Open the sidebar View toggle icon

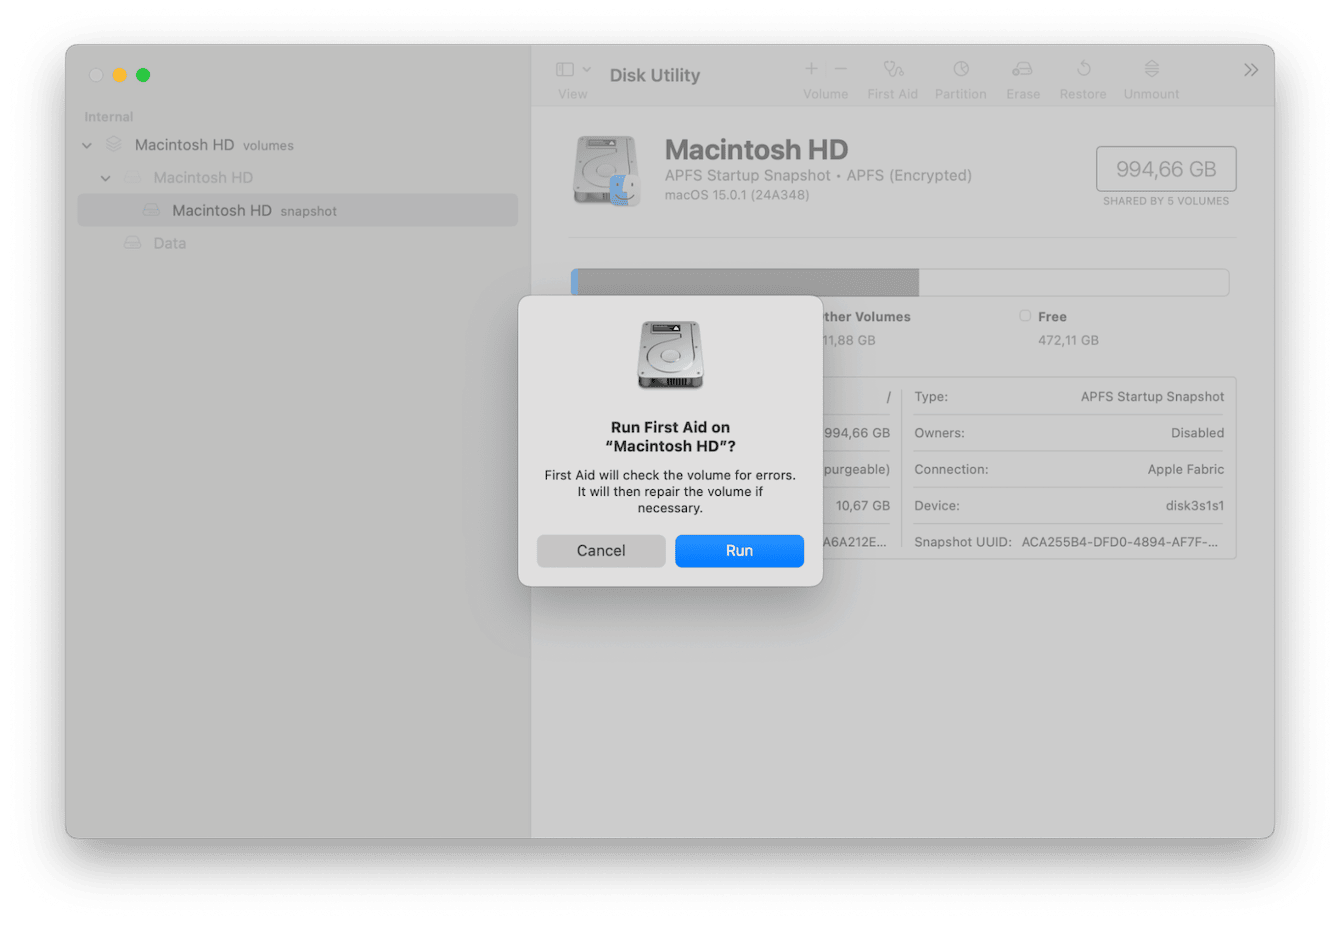(x=565, y=69)
